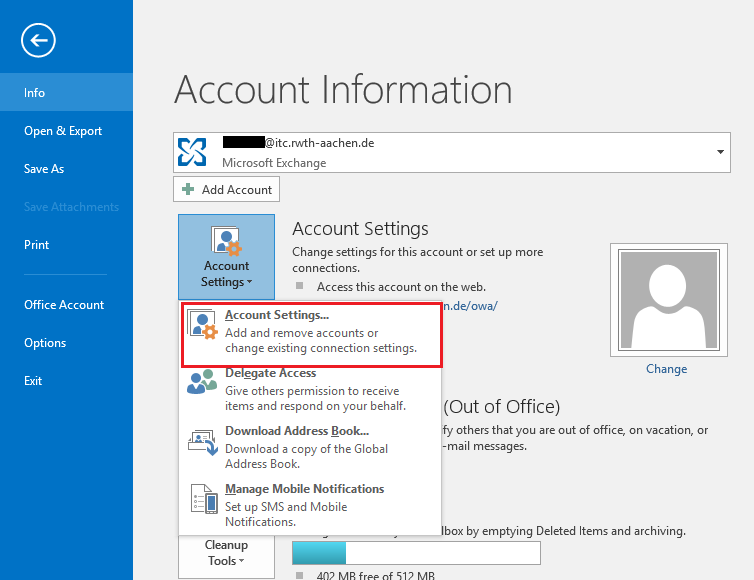The width and height of the screenshot is (754, 580).
Task: Click the Manage Mobile Notifications phone icon
Action: [204, 499]
